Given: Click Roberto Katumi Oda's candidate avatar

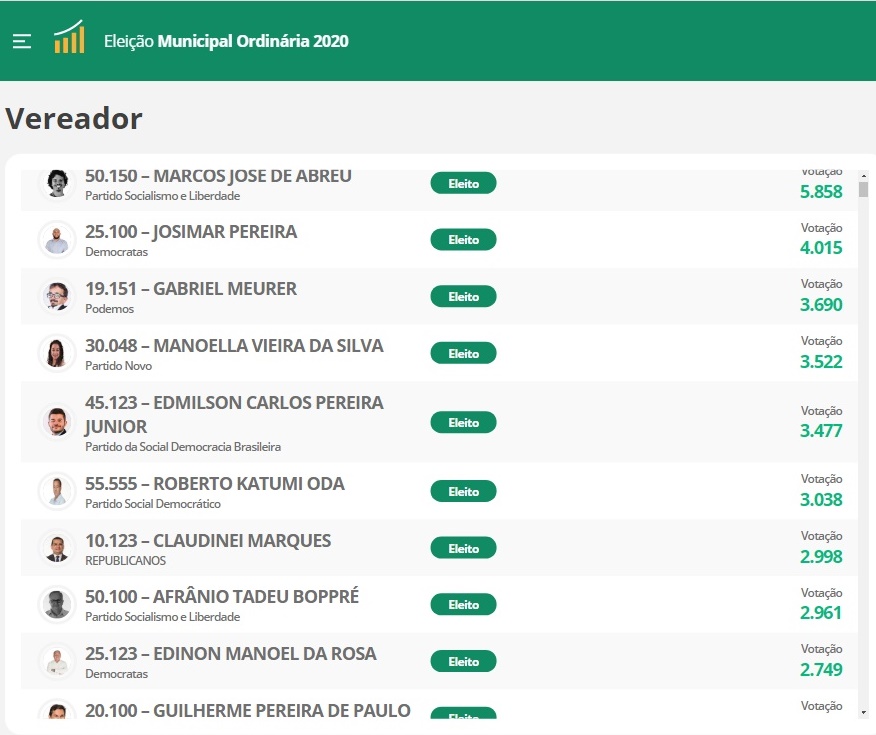Looking at the screenshot, I should coord(57,492).
